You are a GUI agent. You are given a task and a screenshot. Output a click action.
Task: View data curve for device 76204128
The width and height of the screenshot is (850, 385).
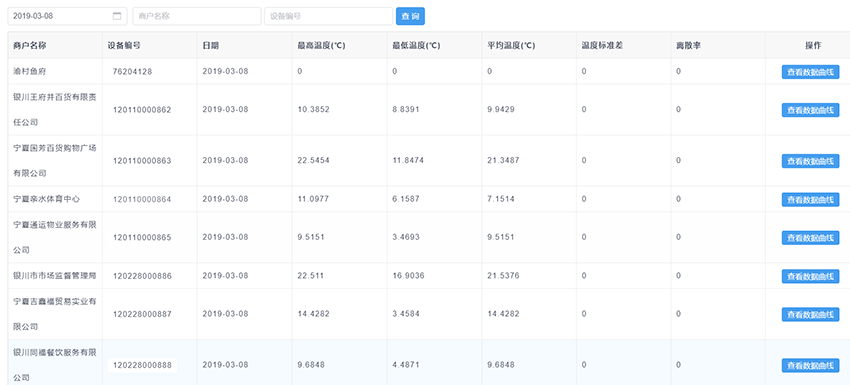(810, 72)
